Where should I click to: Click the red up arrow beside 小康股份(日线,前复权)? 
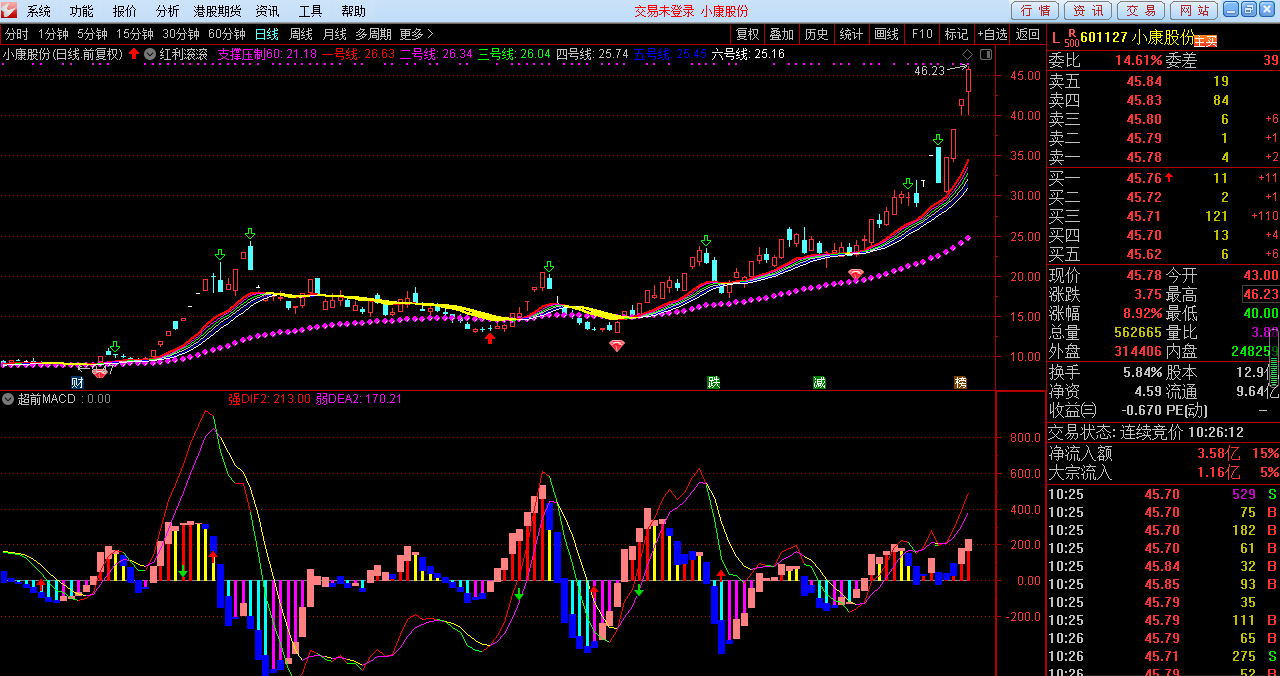134,53
